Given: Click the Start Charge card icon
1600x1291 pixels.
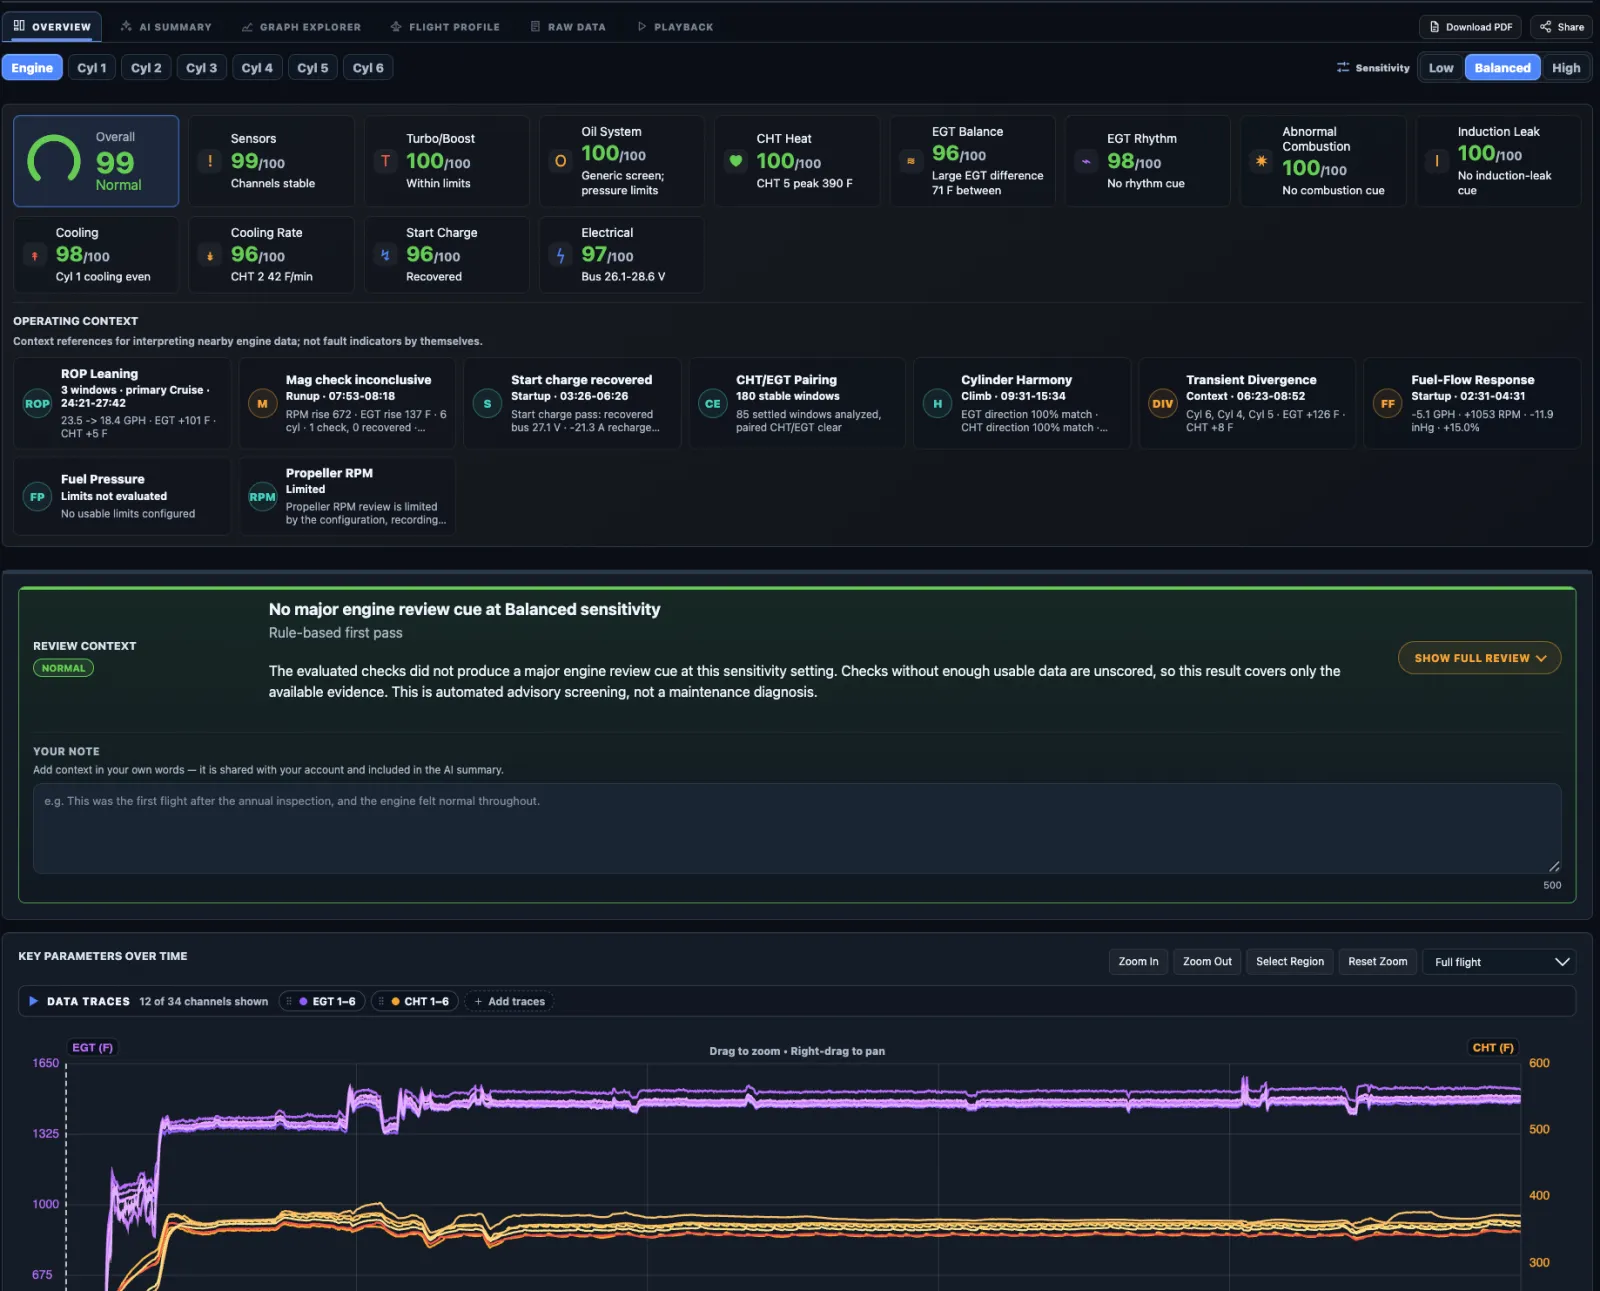Looking at the screenshot, I should (385, 256).
